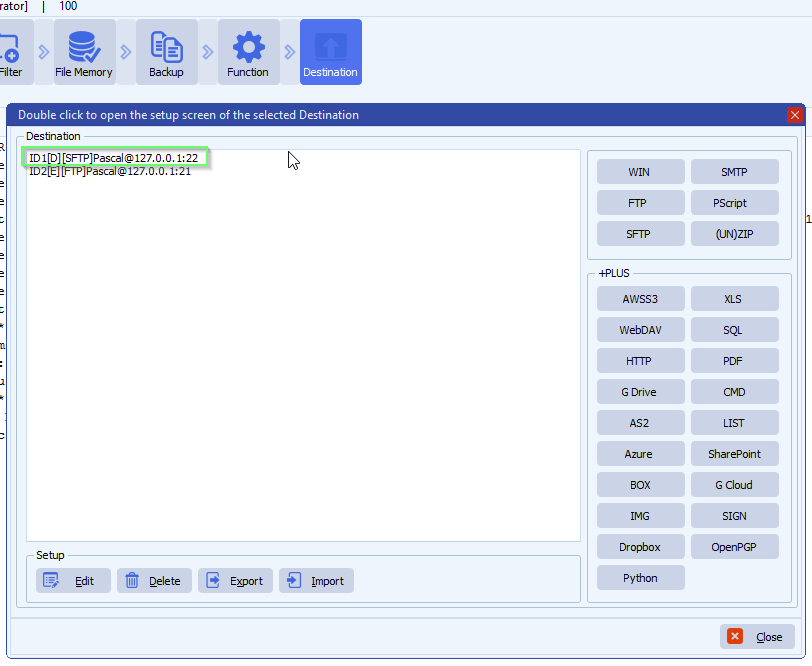
Task: Click the arrow between Backup and Function
Action: click(x=208, y=52)
